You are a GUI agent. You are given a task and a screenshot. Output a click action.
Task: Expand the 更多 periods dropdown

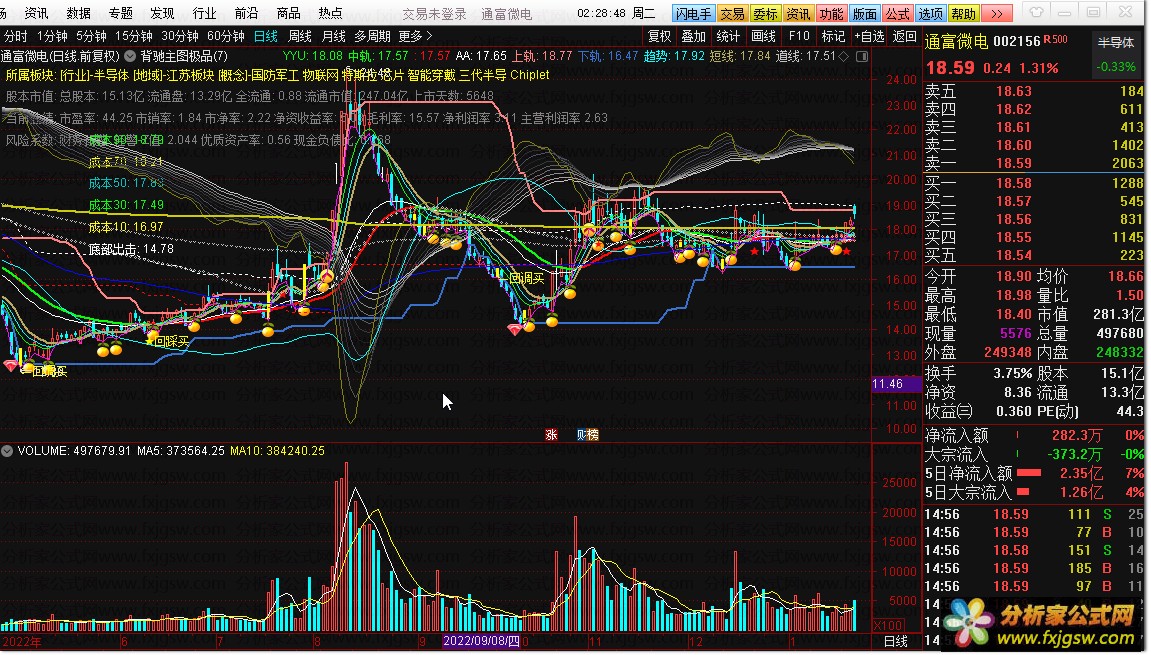[415, 36]
